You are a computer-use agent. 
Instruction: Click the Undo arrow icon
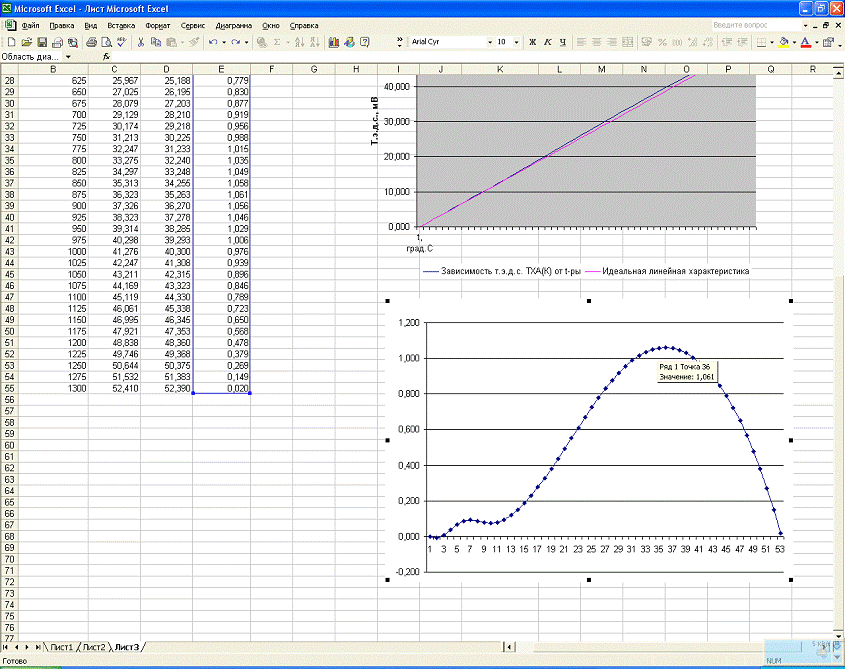(213, 43)
